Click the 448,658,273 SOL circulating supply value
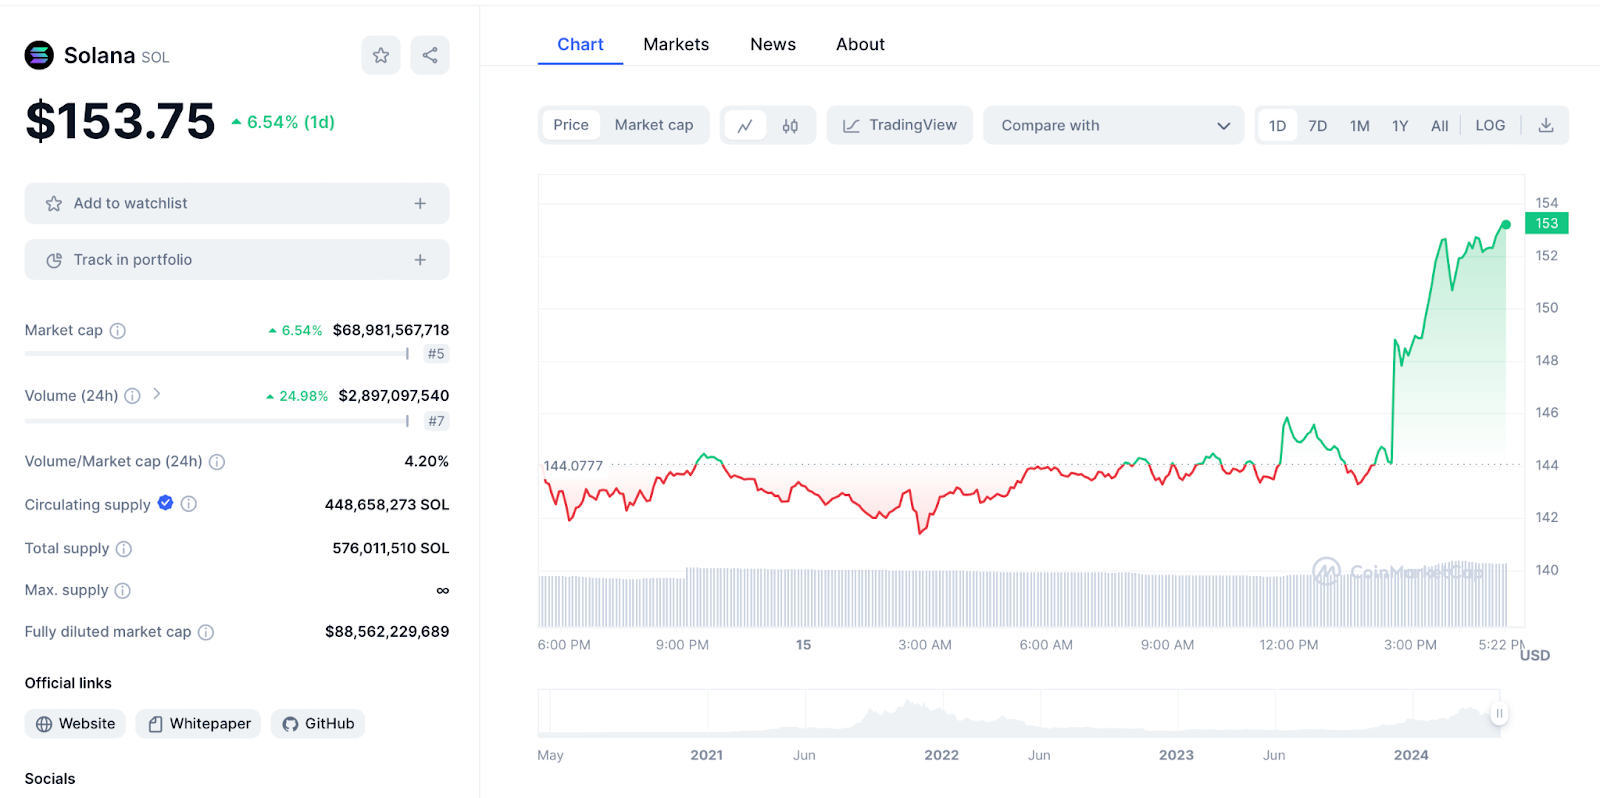 point(387,505)
